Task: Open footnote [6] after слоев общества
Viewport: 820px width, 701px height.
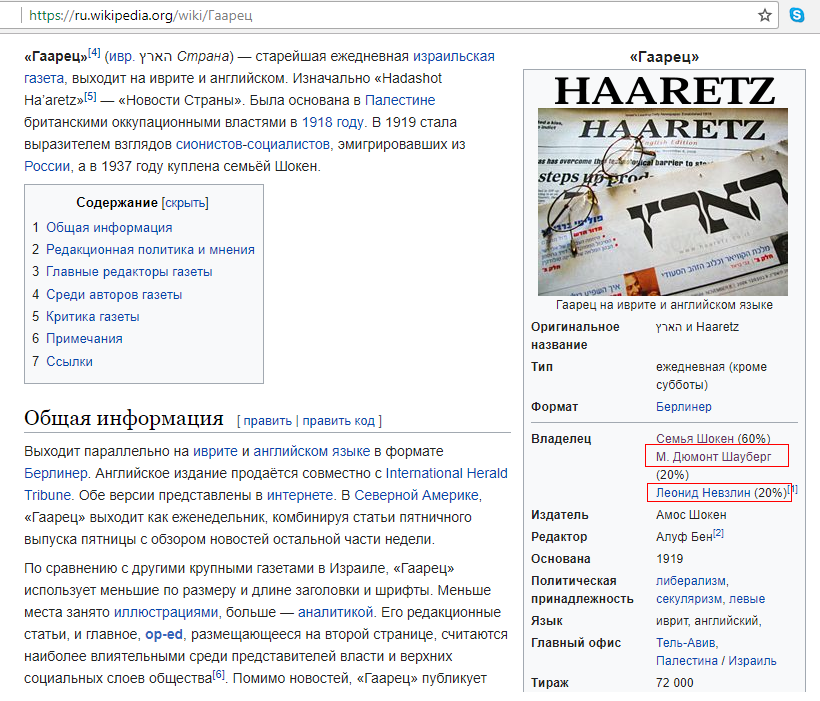Action: click(x=219, y=674)
